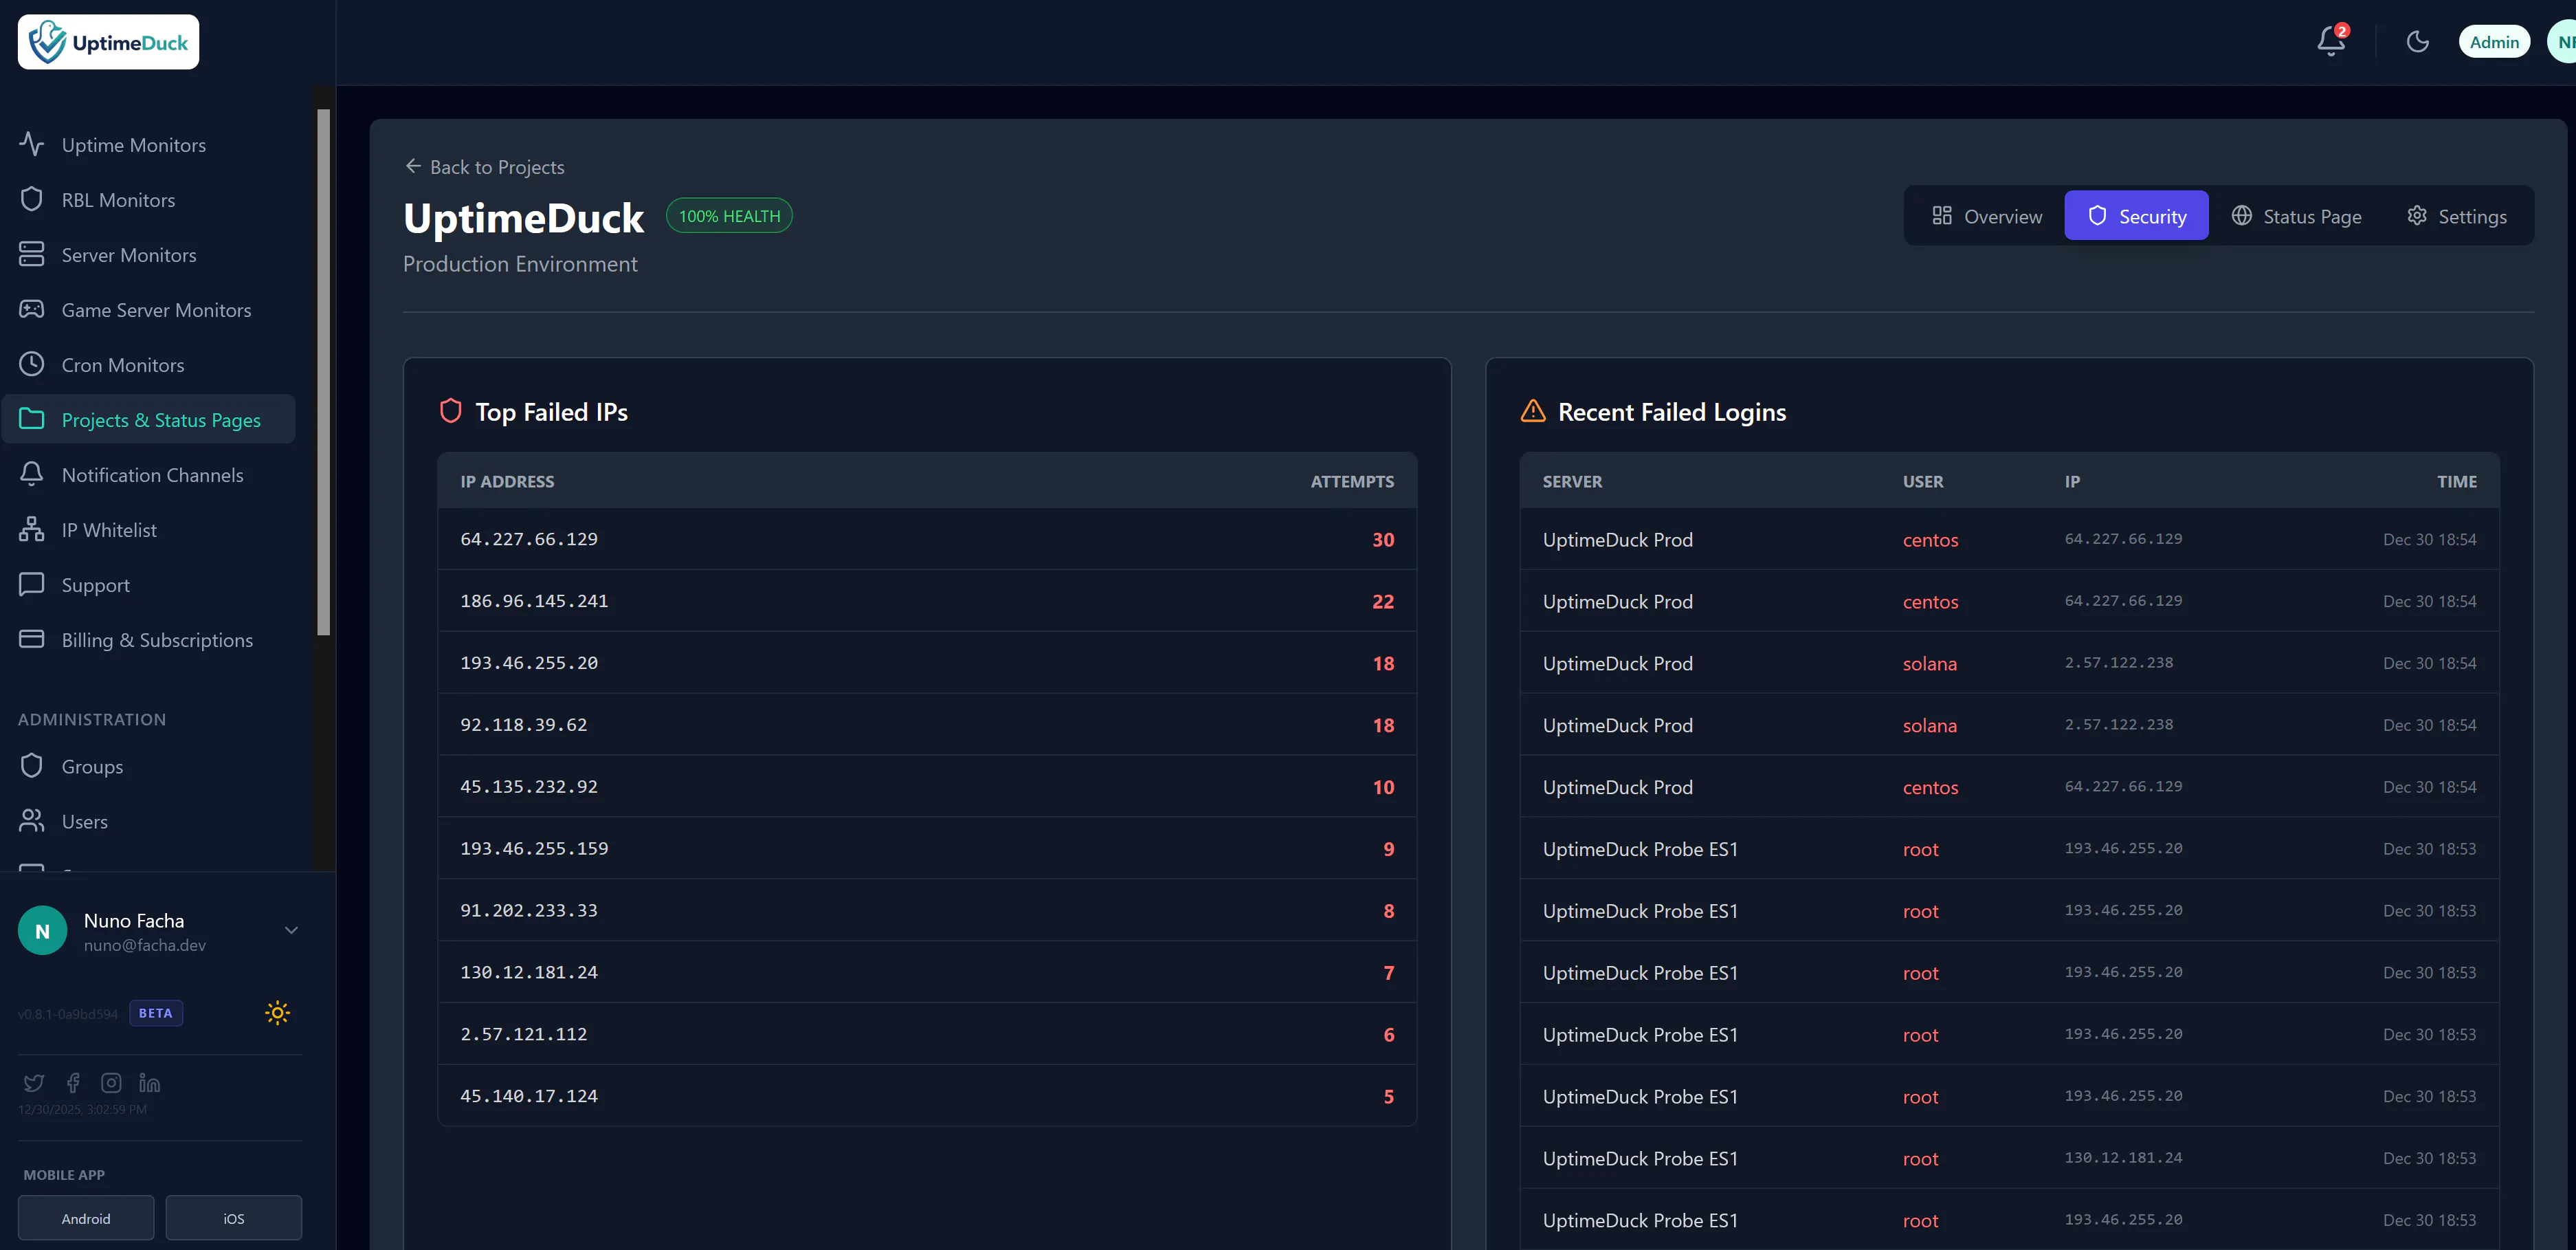Toggle light theme sun icon in sidebar
The image size is (2576, 1250).
pyautogui.click(x=277, y=1013)
